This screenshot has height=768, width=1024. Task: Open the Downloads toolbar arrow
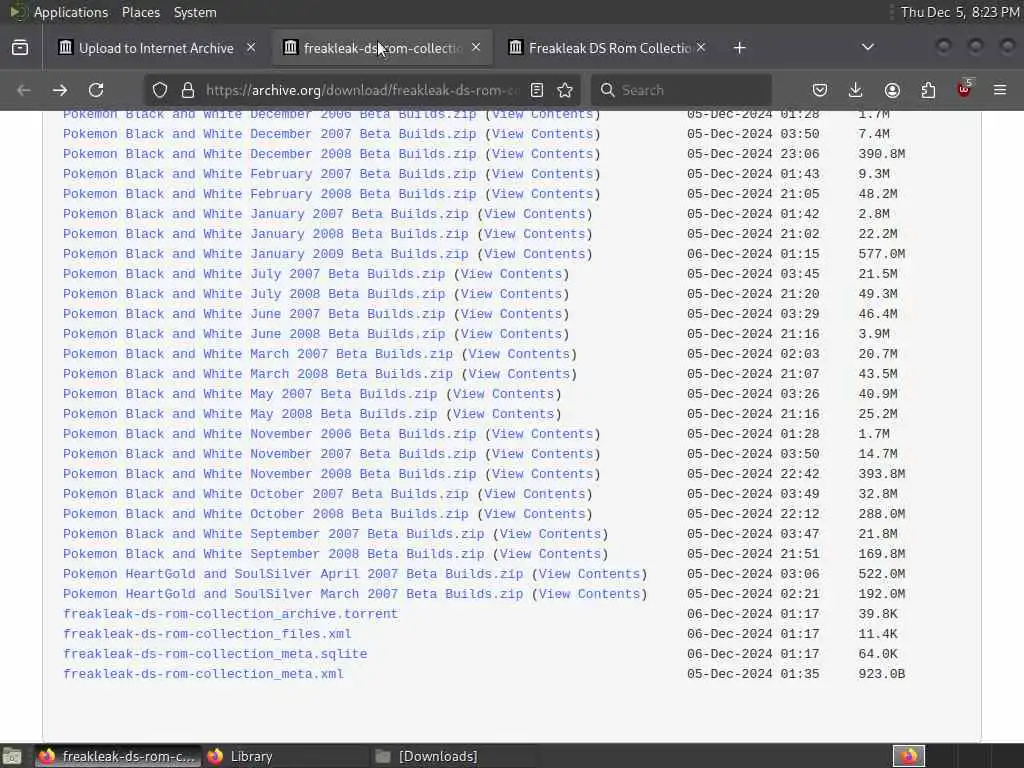[x=856, y=90]
